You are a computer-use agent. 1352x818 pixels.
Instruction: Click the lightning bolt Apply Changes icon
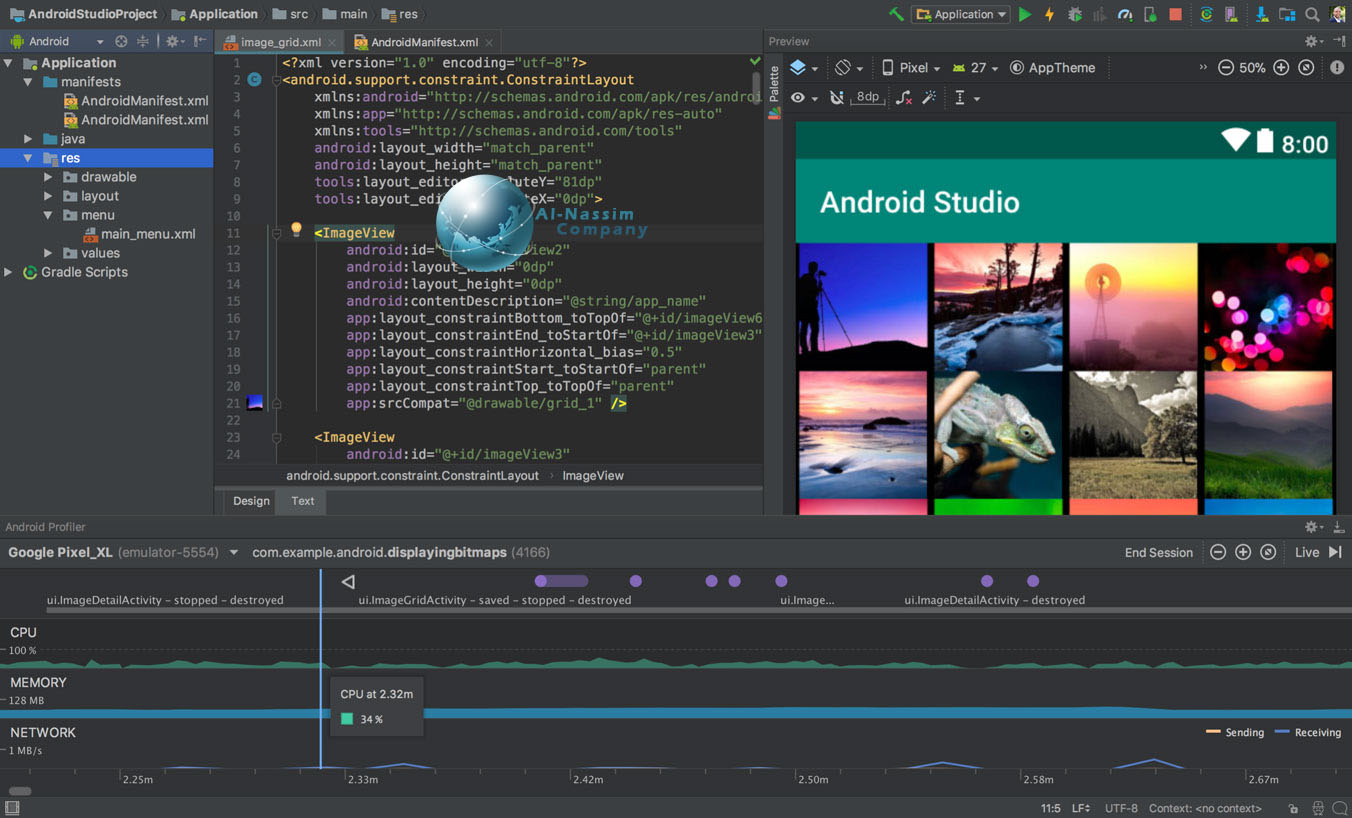point(1049,14)
